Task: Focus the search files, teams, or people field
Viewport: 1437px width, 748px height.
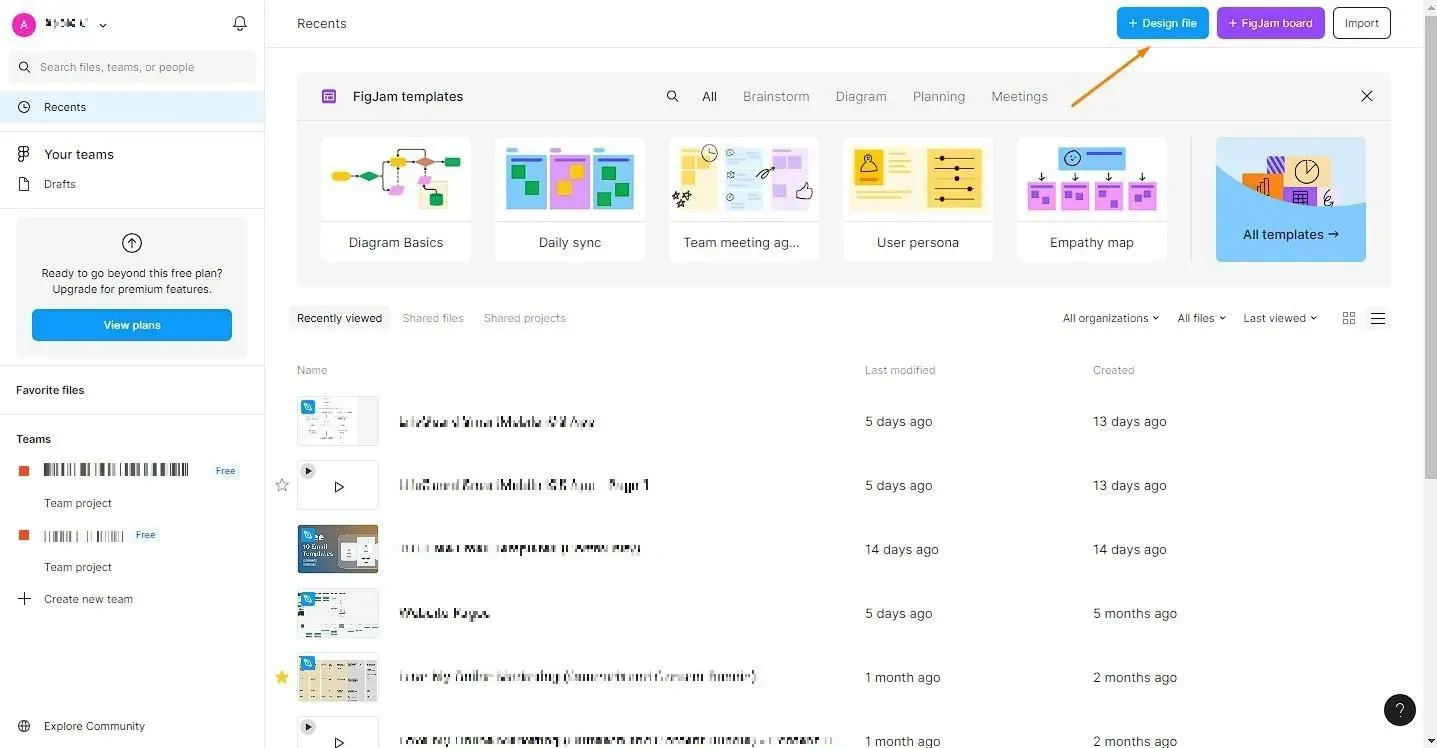Action: [132, 67]
